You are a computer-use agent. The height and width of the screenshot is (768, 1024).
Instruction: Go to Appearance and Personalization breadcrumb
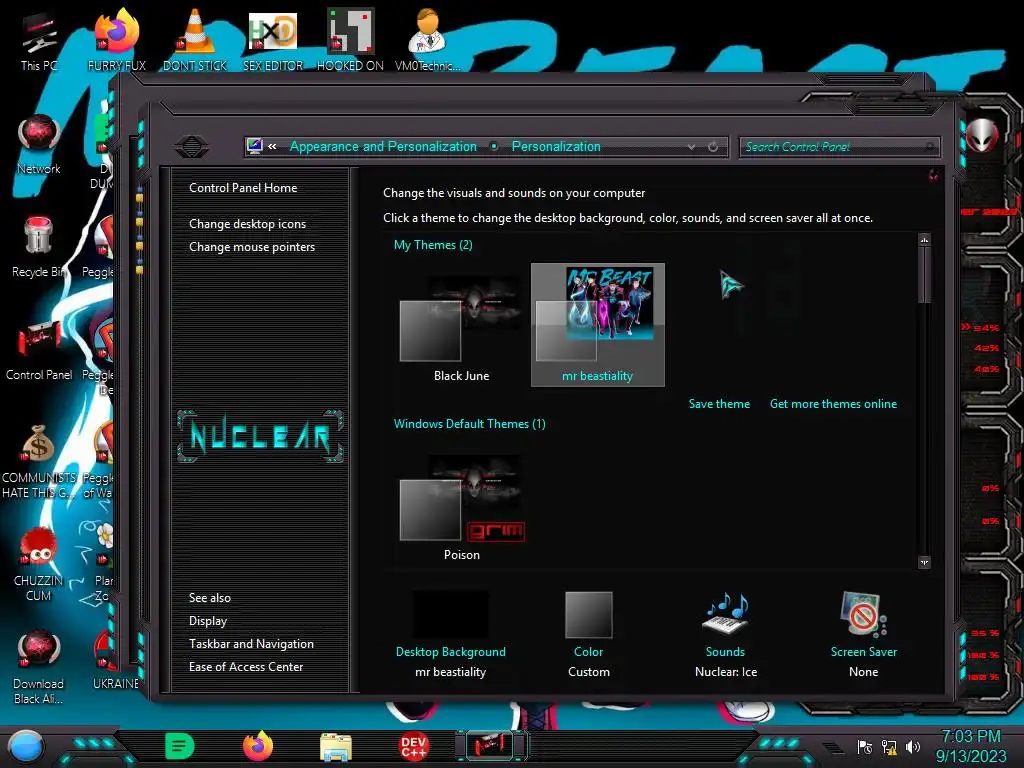tap(383, 146)
